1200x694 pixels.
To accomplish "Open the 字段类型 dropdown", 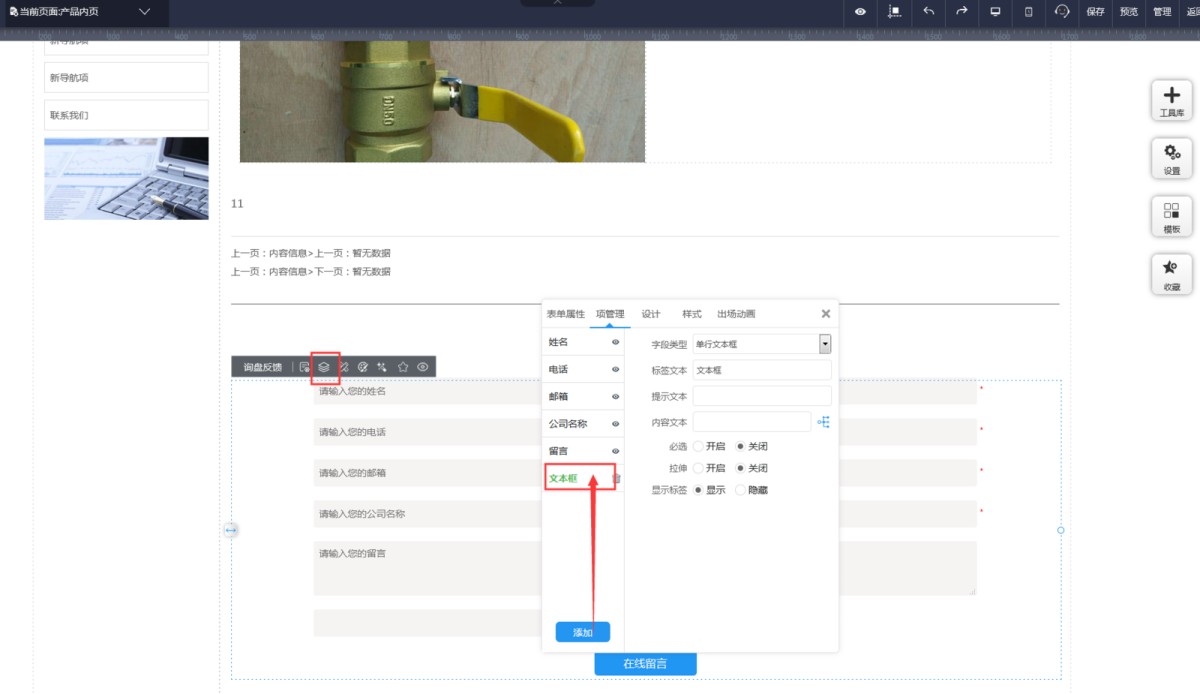I will point(825,344).
